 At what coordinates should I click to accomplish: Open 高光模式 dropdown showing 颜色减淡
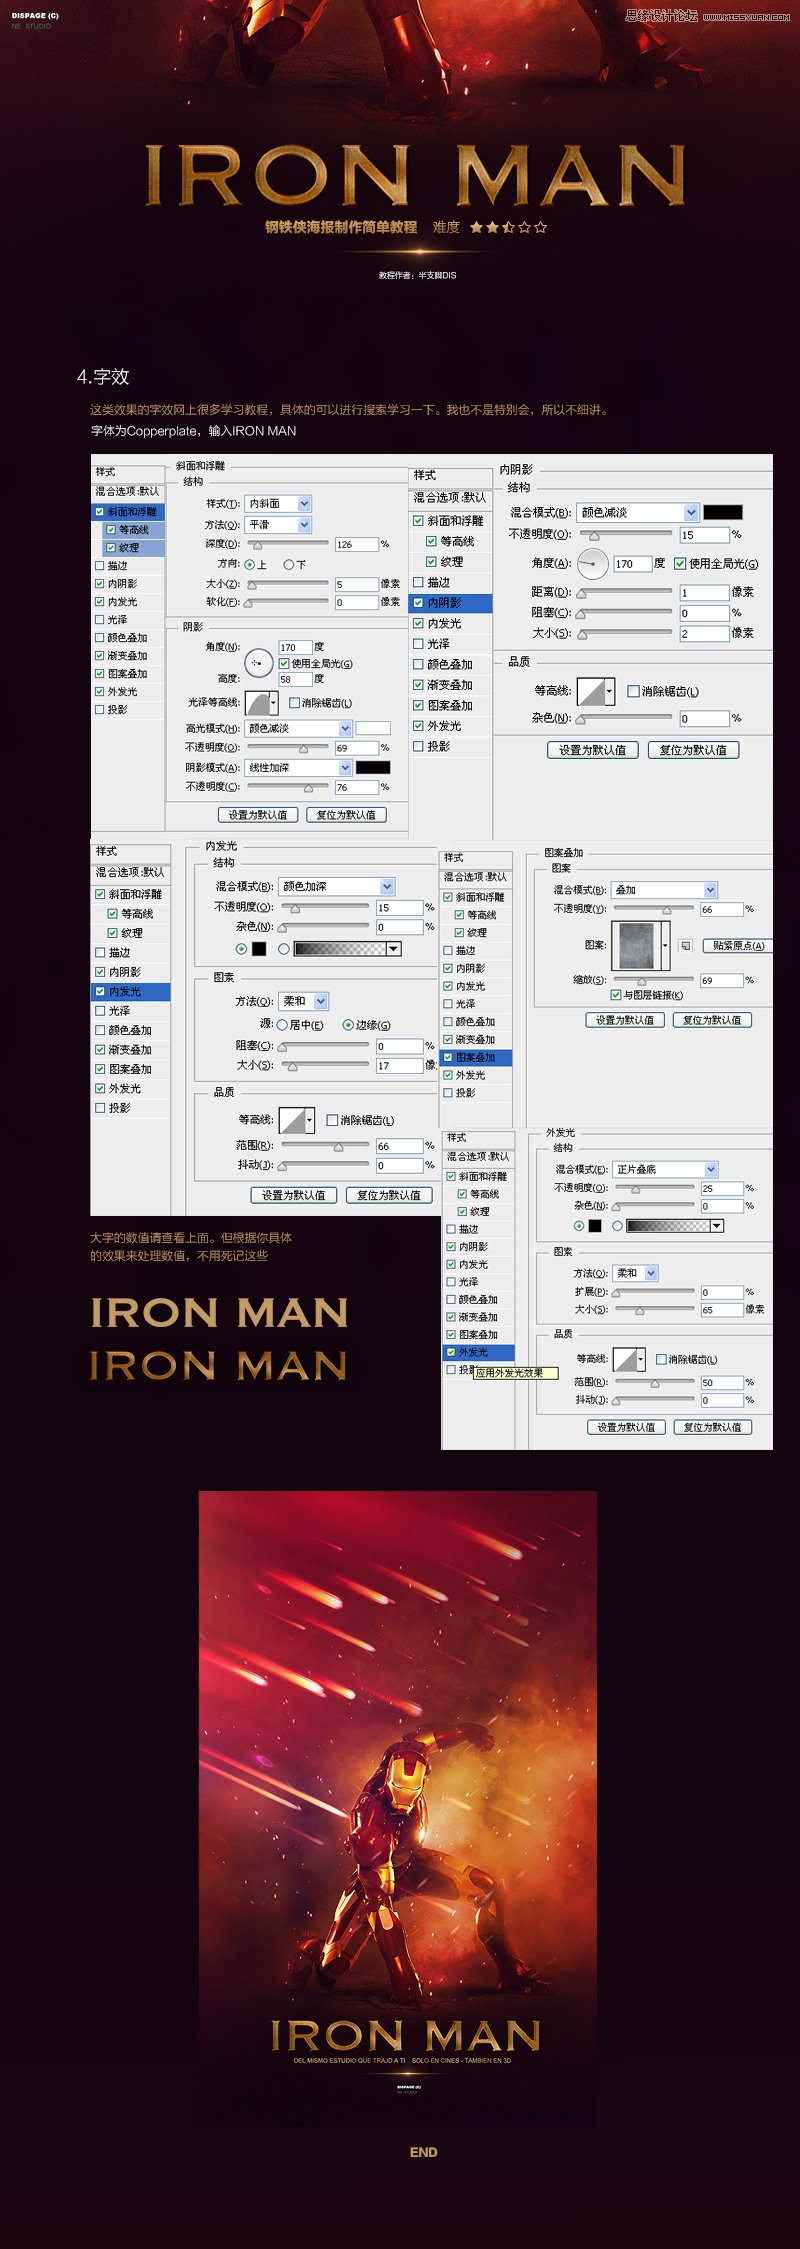(x=299, y=728)
